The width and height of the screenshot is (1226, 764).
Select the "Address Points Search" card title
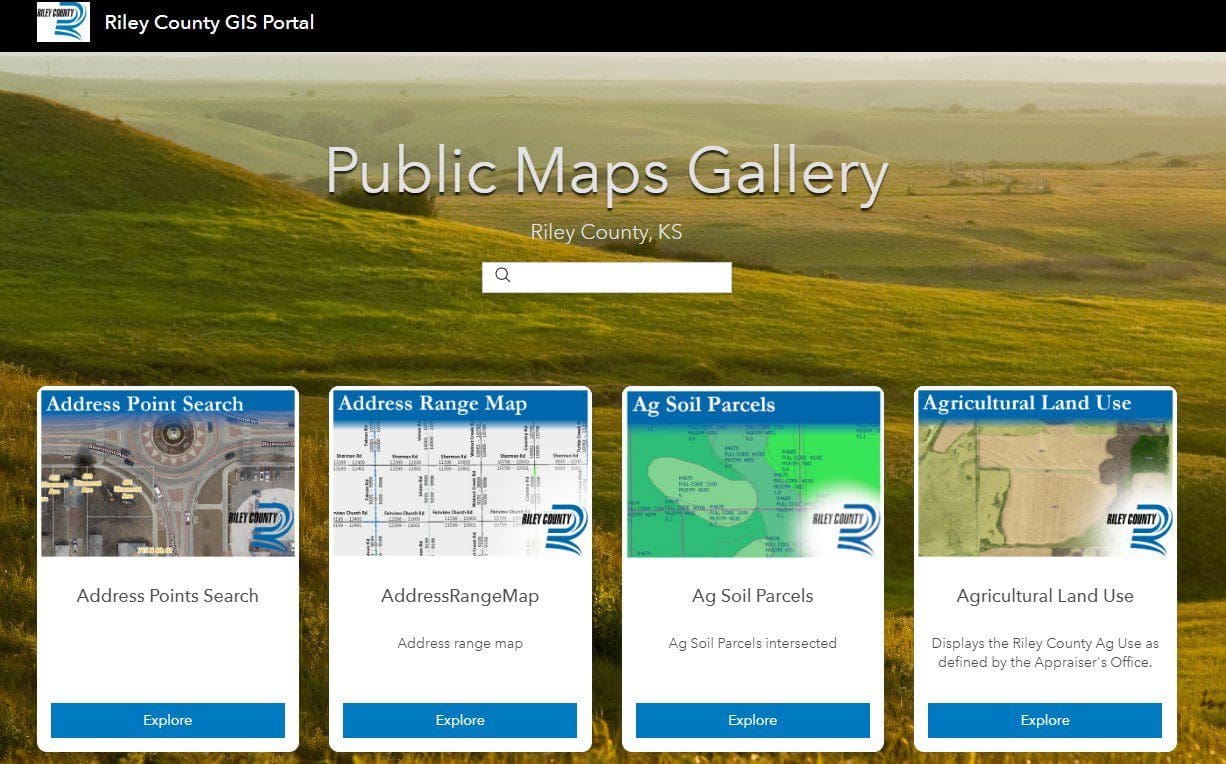tap(167, 595)
